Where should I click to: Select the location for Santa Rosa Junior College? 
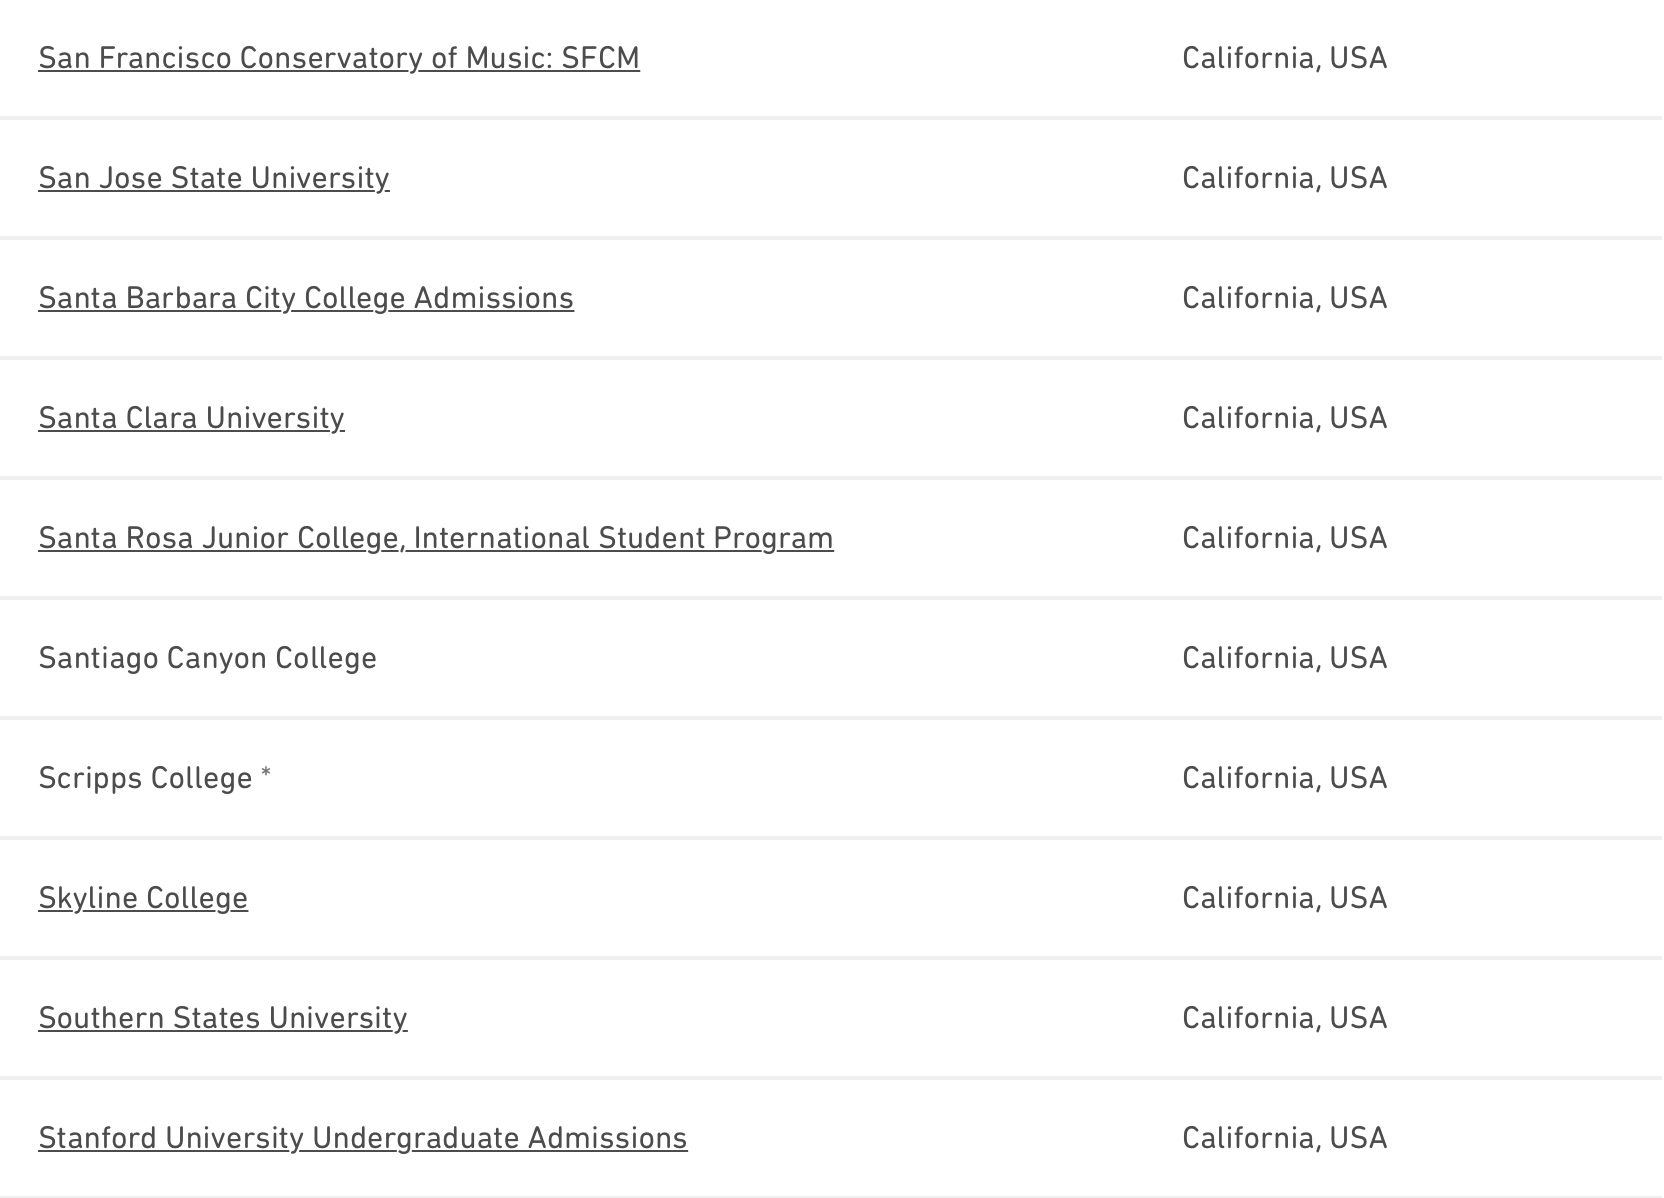[1284, 538]
